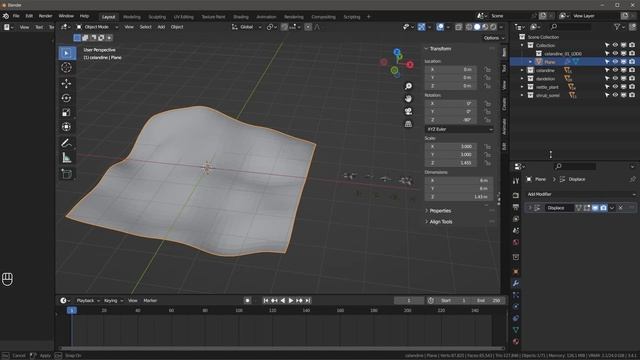Select the Add Cube tool
This screenshot has height=360, width=640.
[x=67, y=174]
